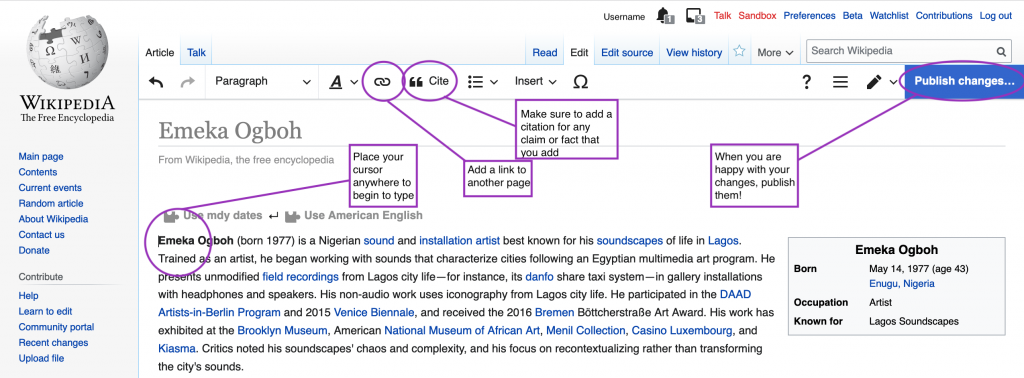Follow the installation artist link

460,240
